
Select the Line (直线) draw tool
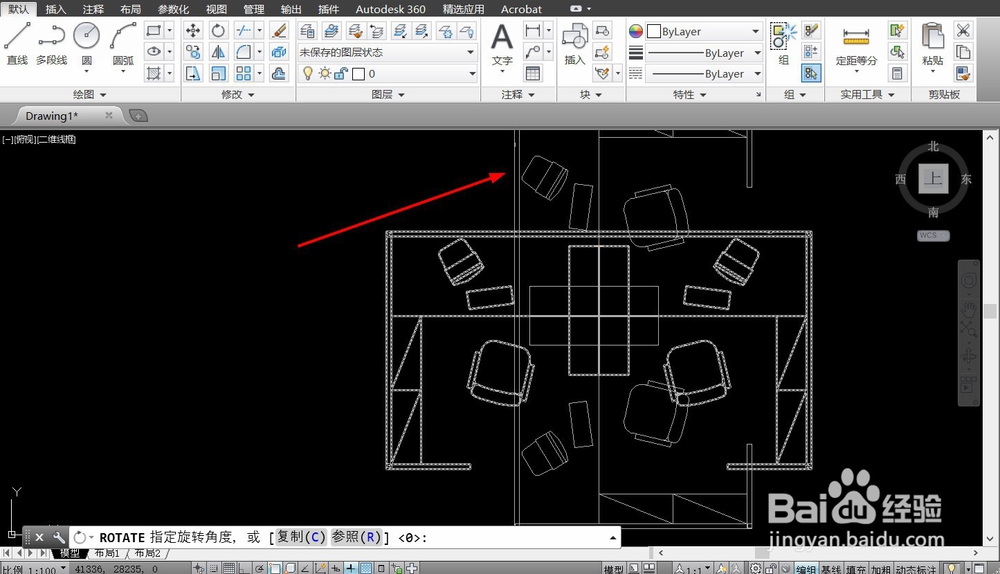tap(17, 43)
